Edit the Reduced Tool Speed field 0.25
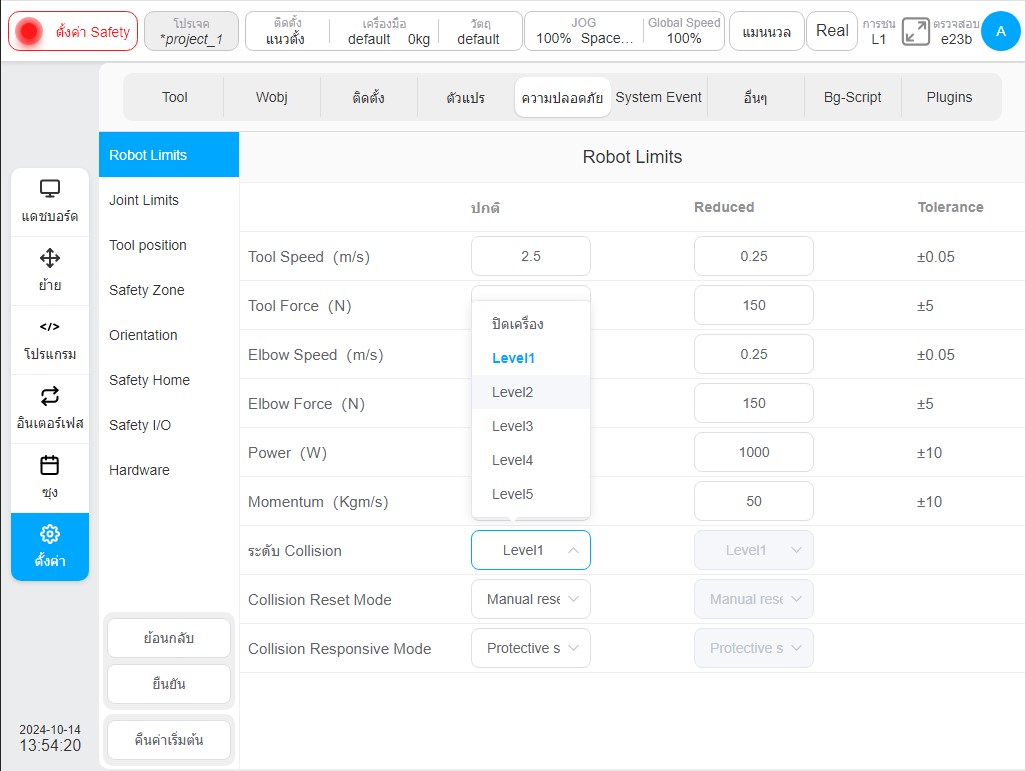This screenshot has height=771, width=1025. click(754, 256)
